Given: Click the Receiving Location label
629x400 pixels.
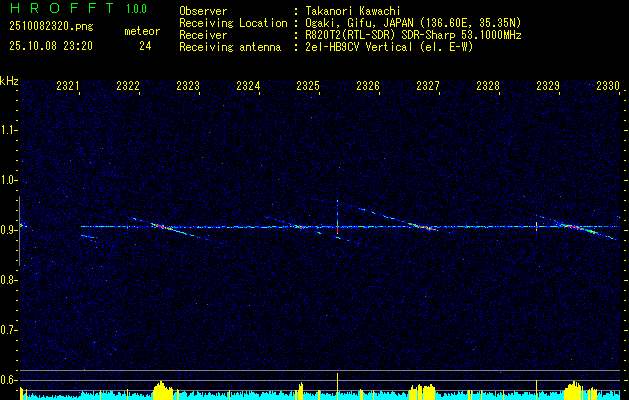Looking at the screenshot, I should 233,23.
